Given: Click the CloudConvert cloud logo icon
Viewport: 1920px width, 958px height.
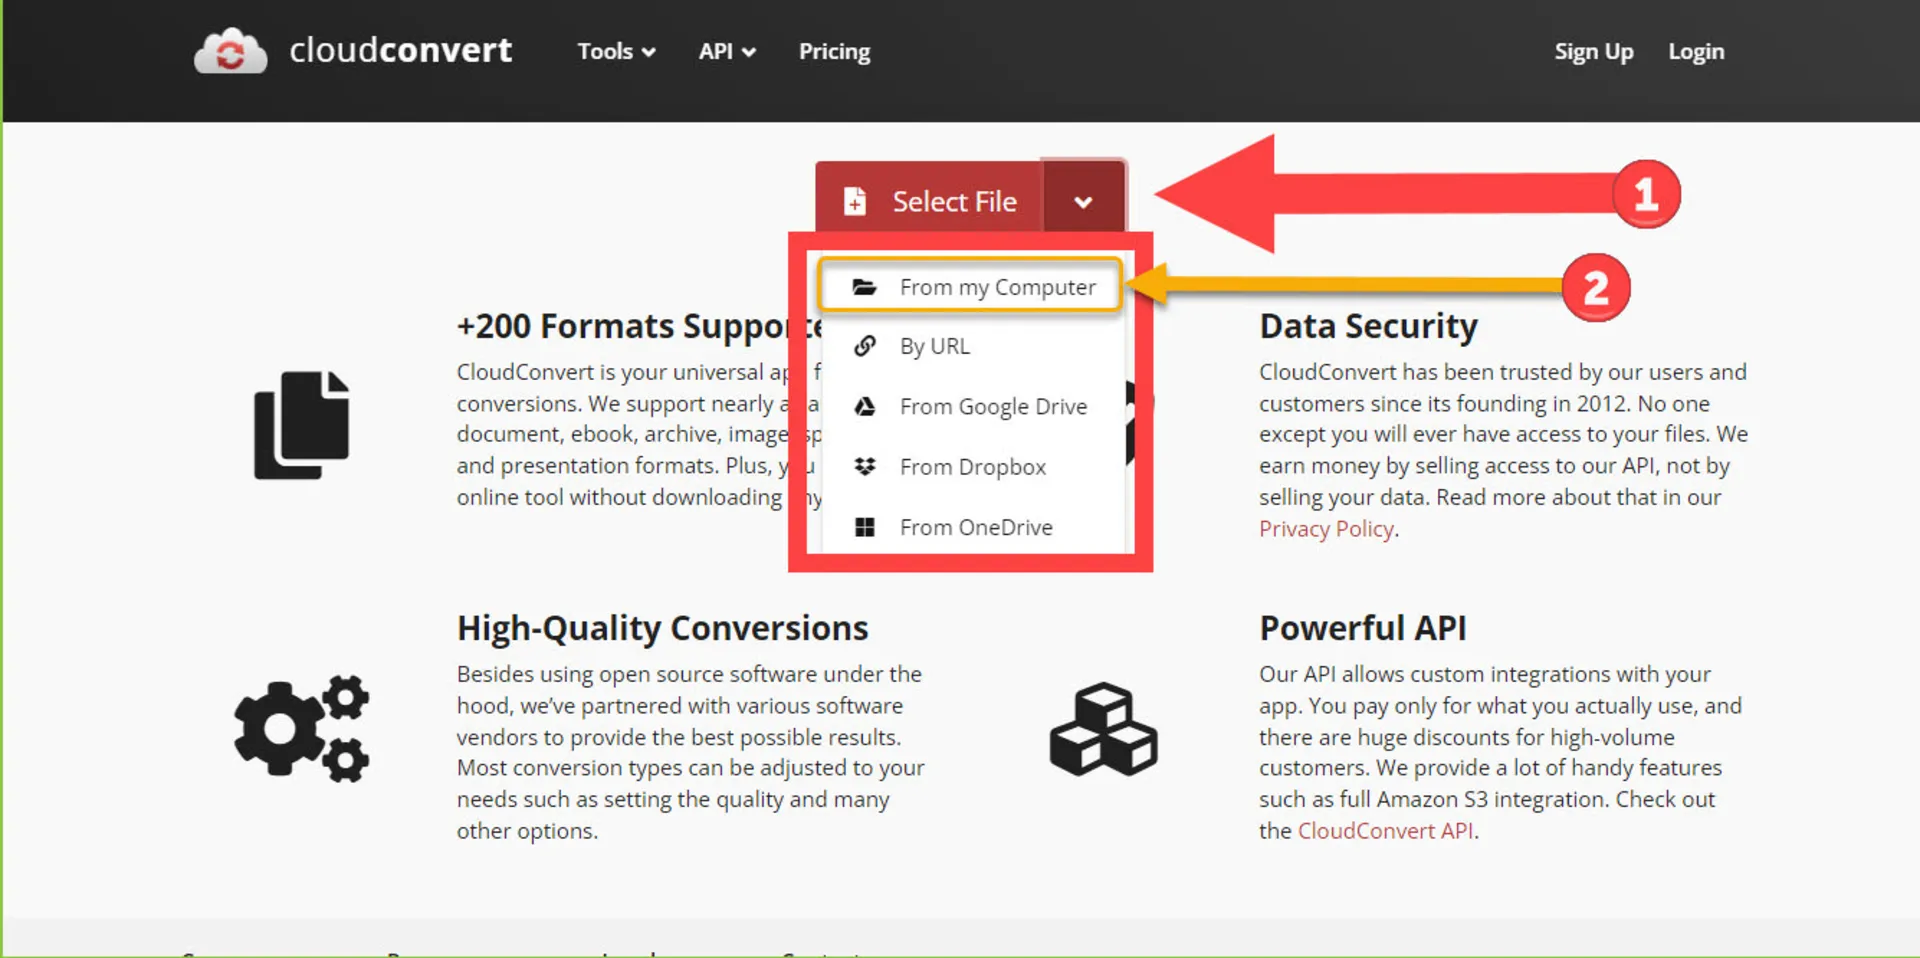Looking at the screenshot, I should [x=230, y=51].
